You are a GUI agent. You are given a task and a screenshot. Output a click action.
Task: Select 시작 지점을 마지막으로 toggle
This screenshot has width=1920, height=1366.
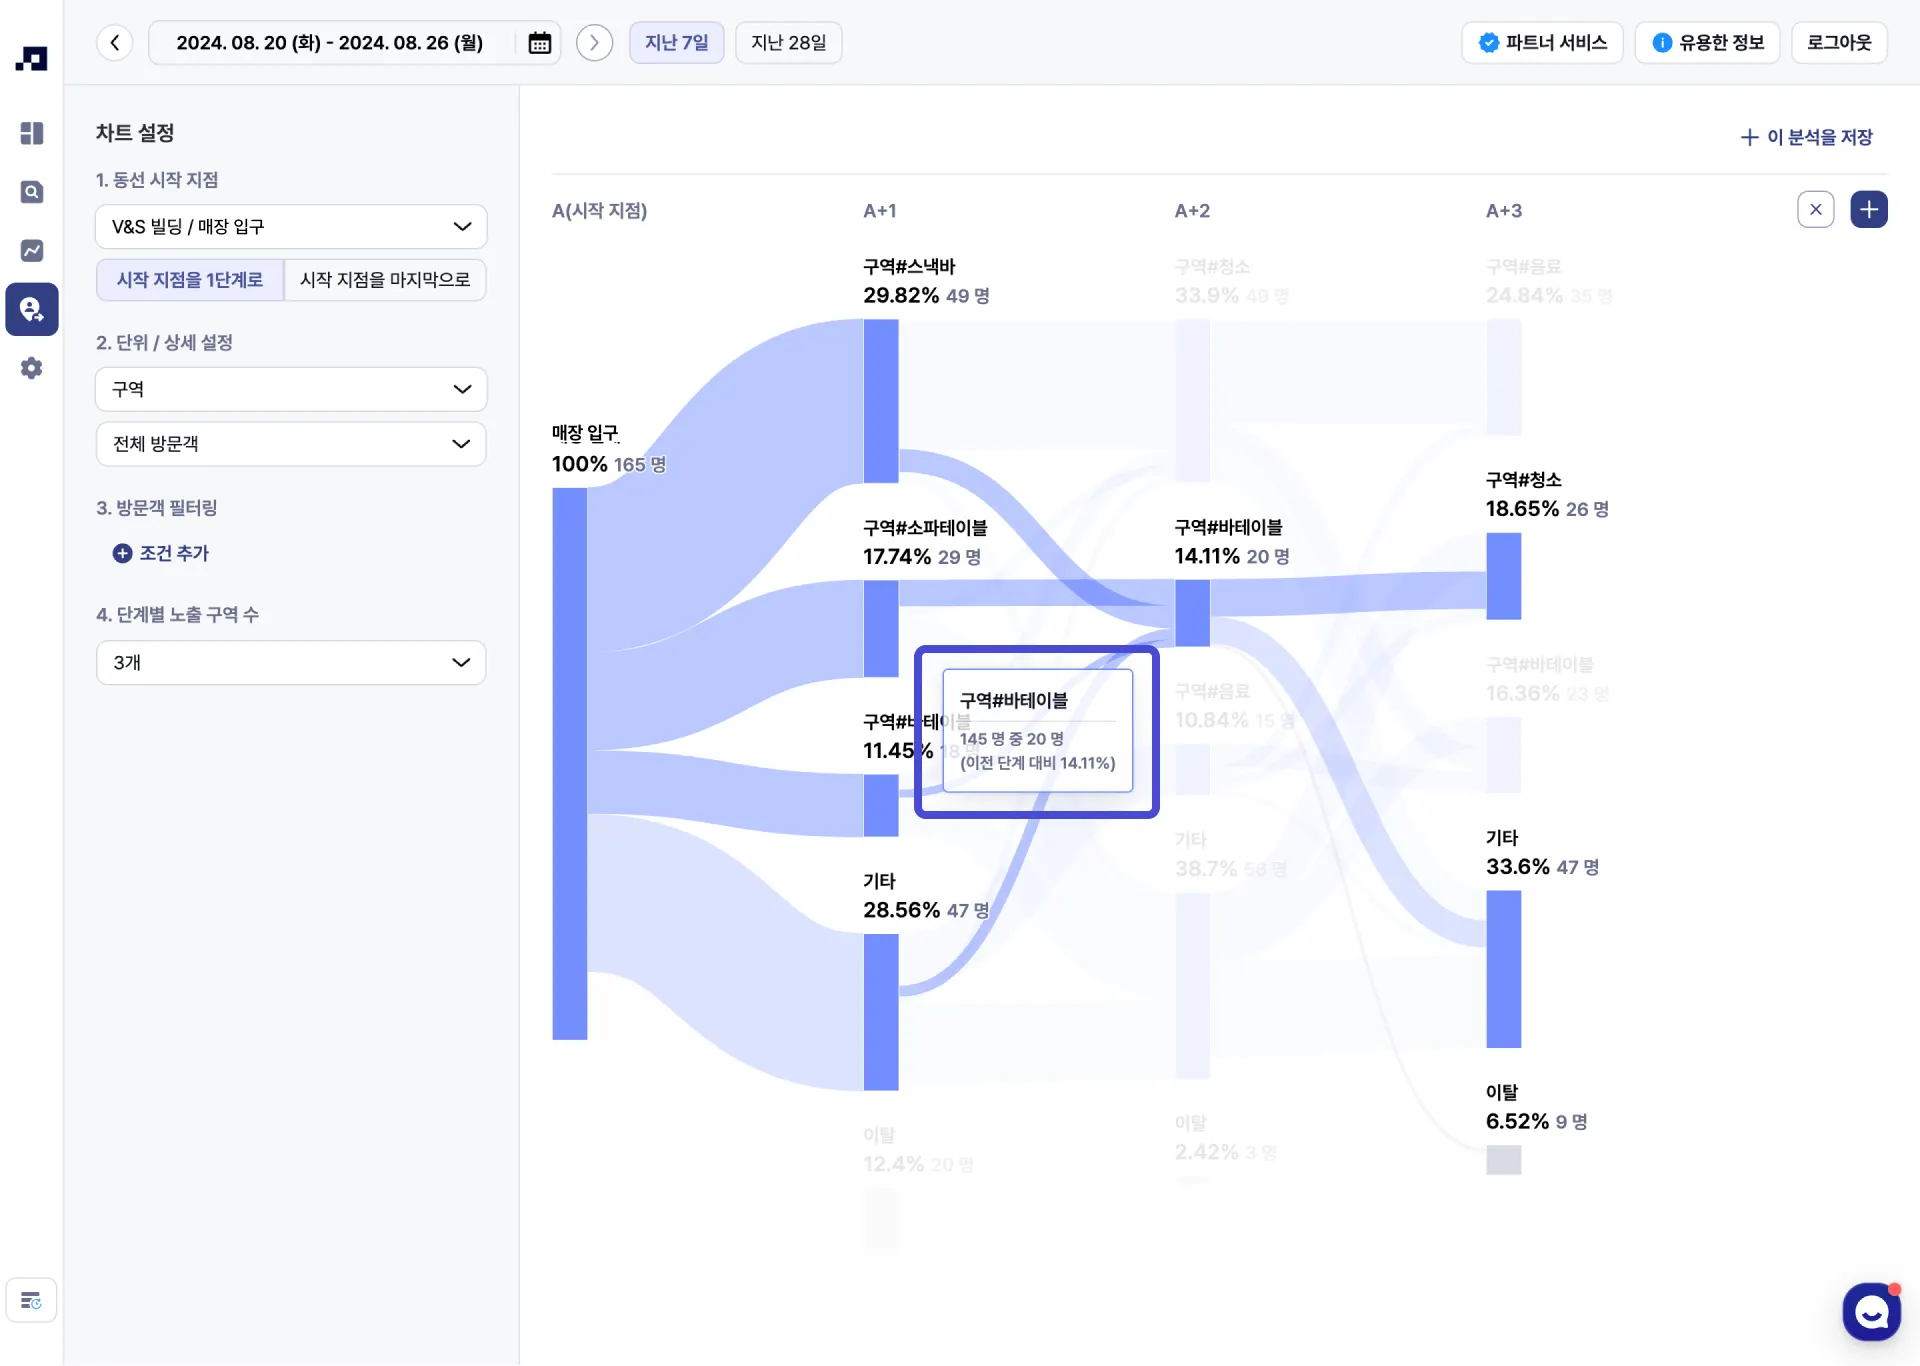(x=385, y=280)
